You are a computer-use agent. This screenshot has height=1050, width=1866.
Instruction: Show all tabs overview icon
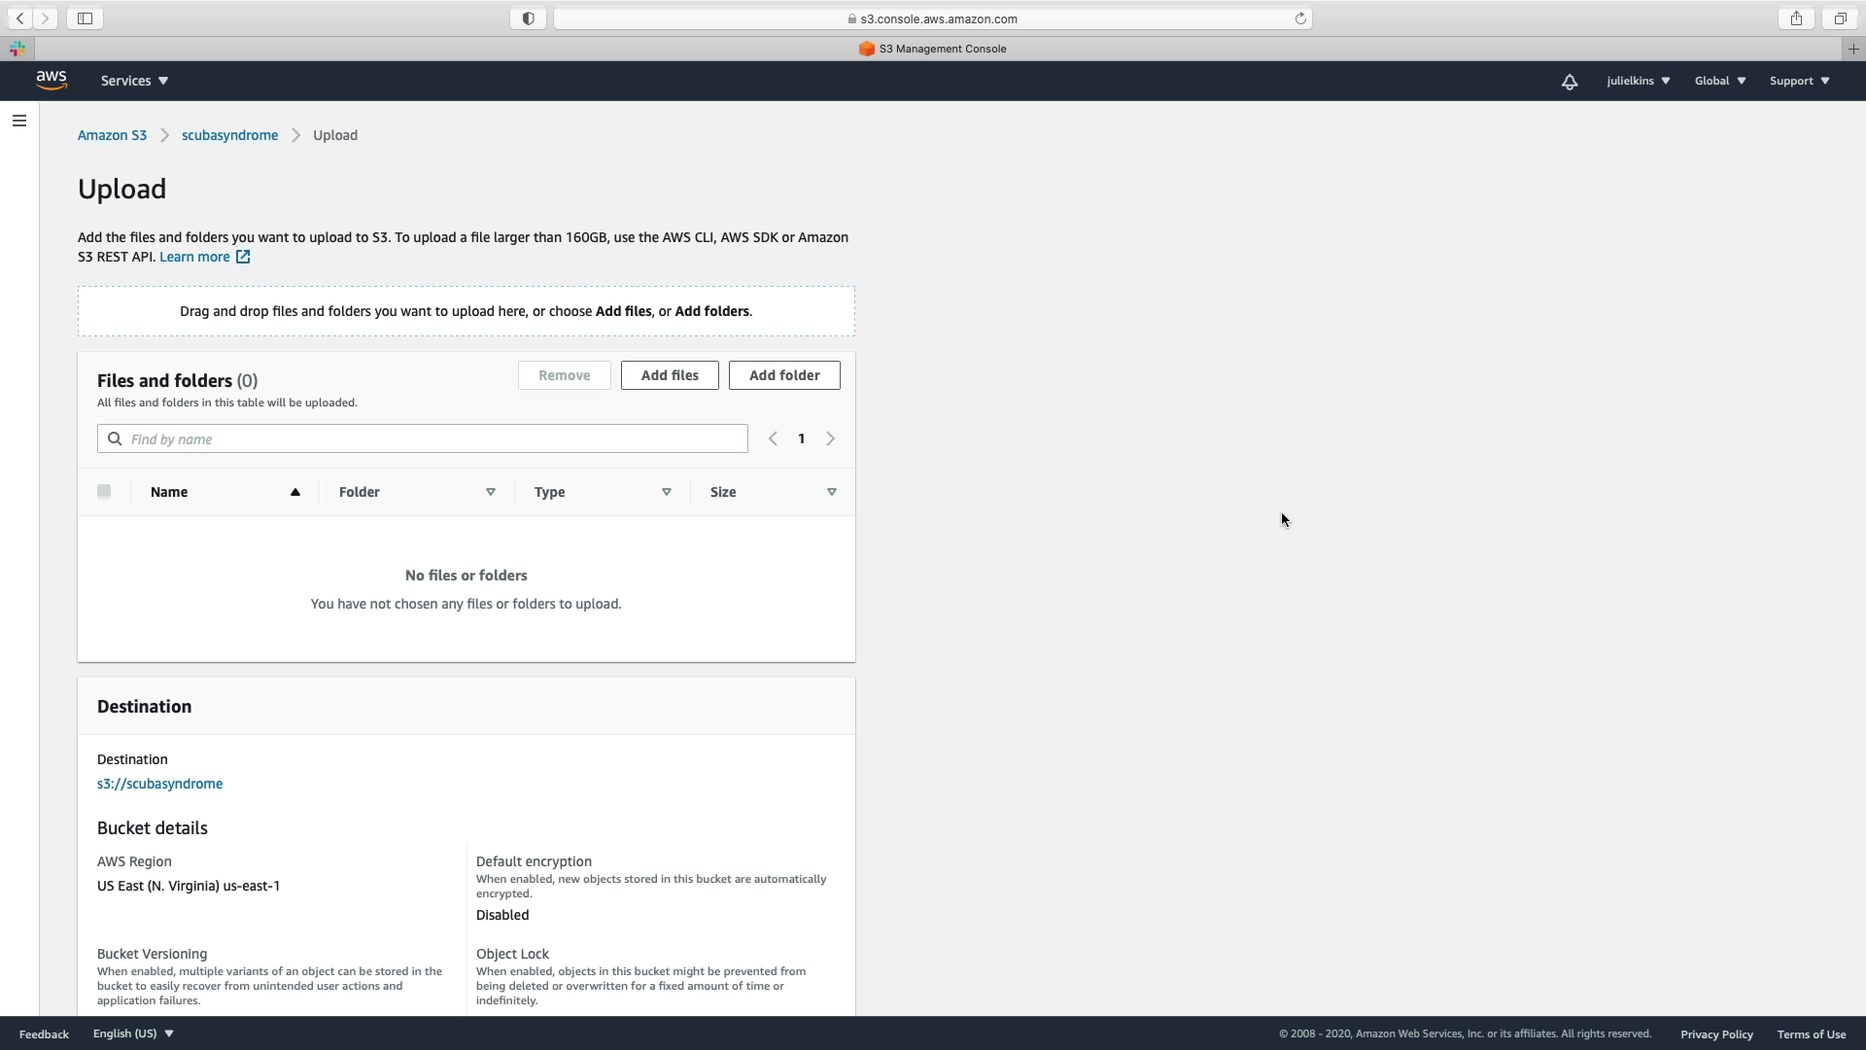tap(1840, 18)
